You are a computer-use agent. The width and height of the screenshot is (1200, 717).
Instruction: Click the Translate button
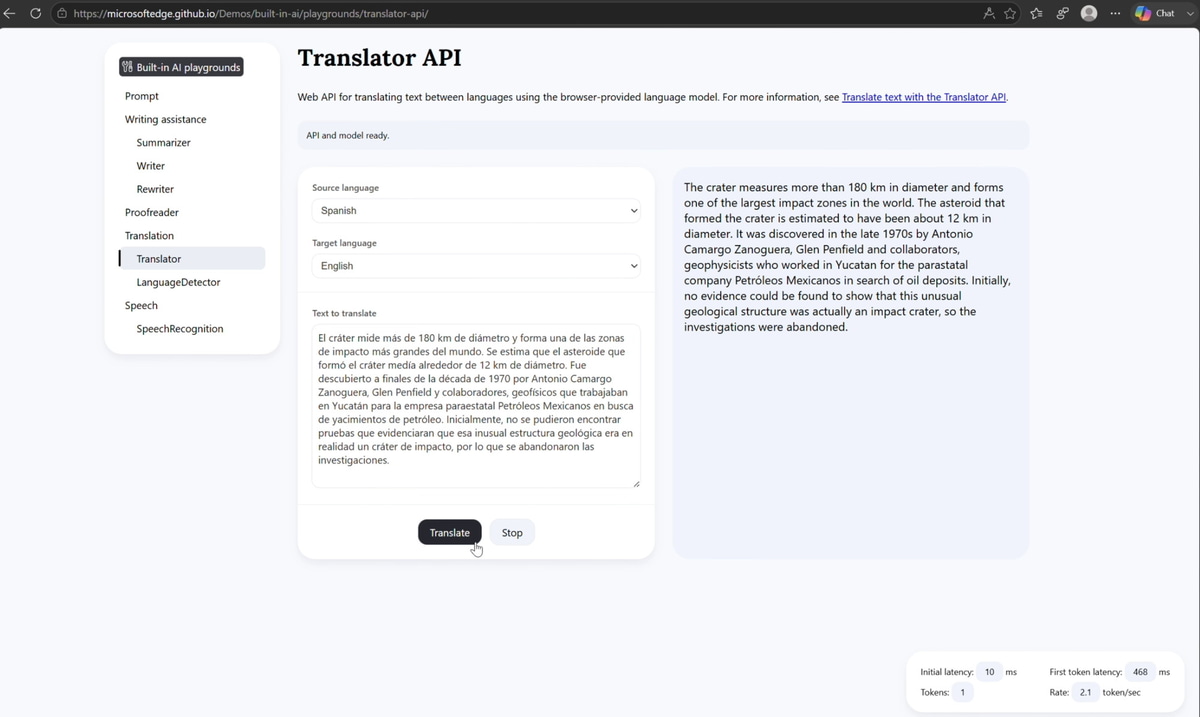[450, 533]
